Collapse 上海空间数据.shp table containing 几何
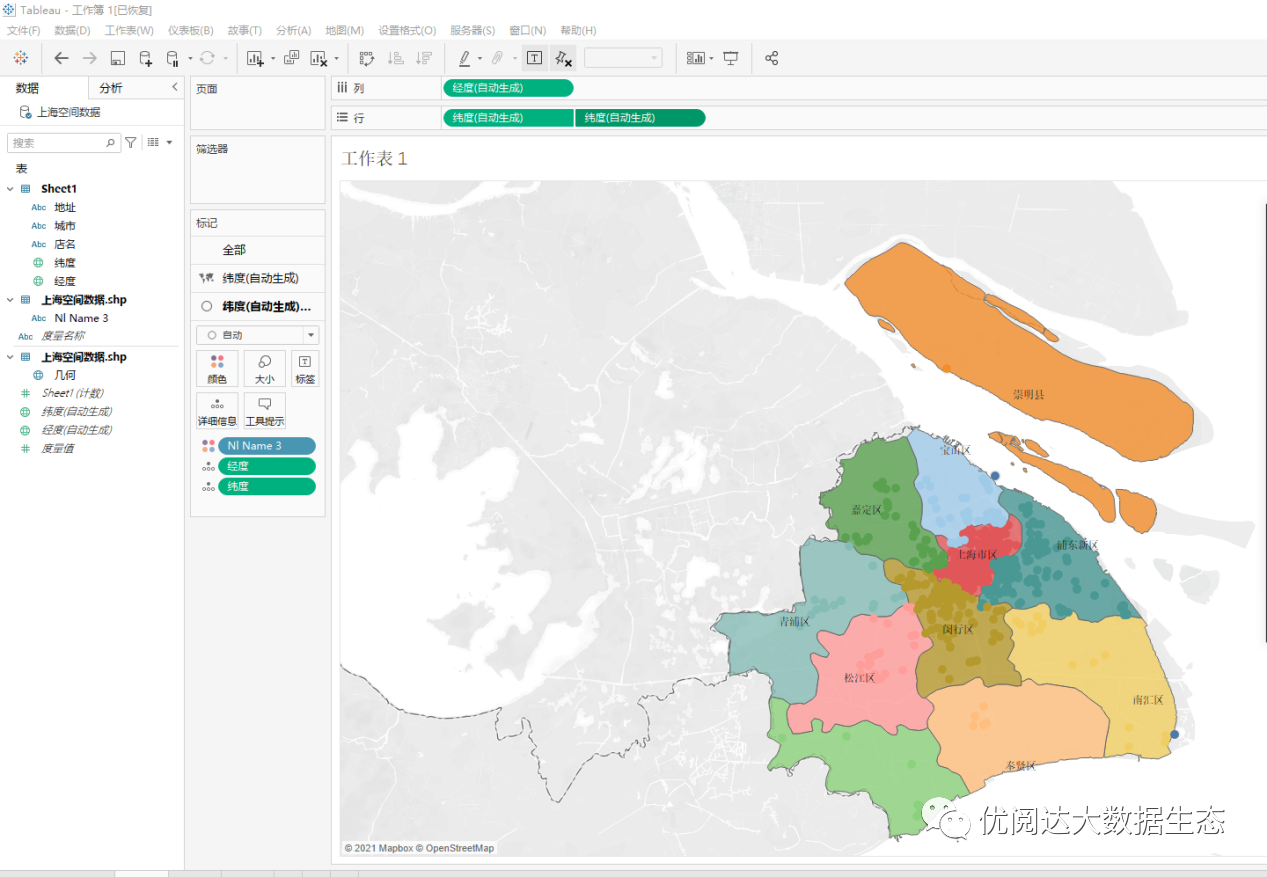Viewport: 1267px width, 877px height. [x=10, y=357]
